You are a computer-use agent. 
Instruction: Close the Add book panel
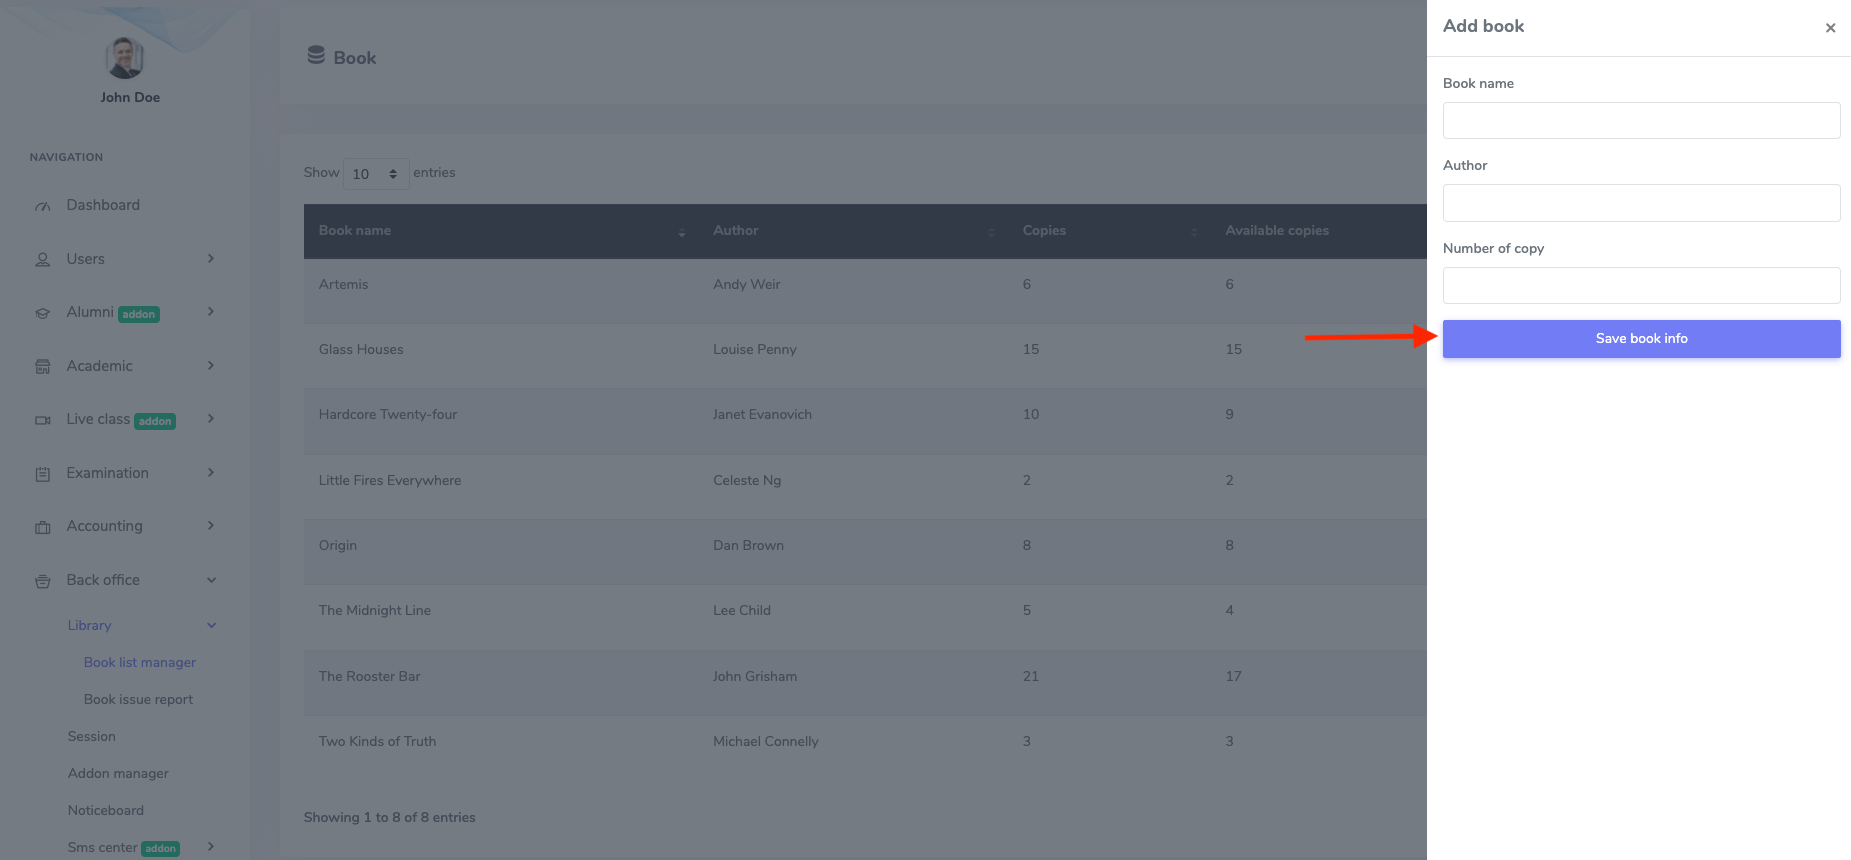pos(1830,28)
